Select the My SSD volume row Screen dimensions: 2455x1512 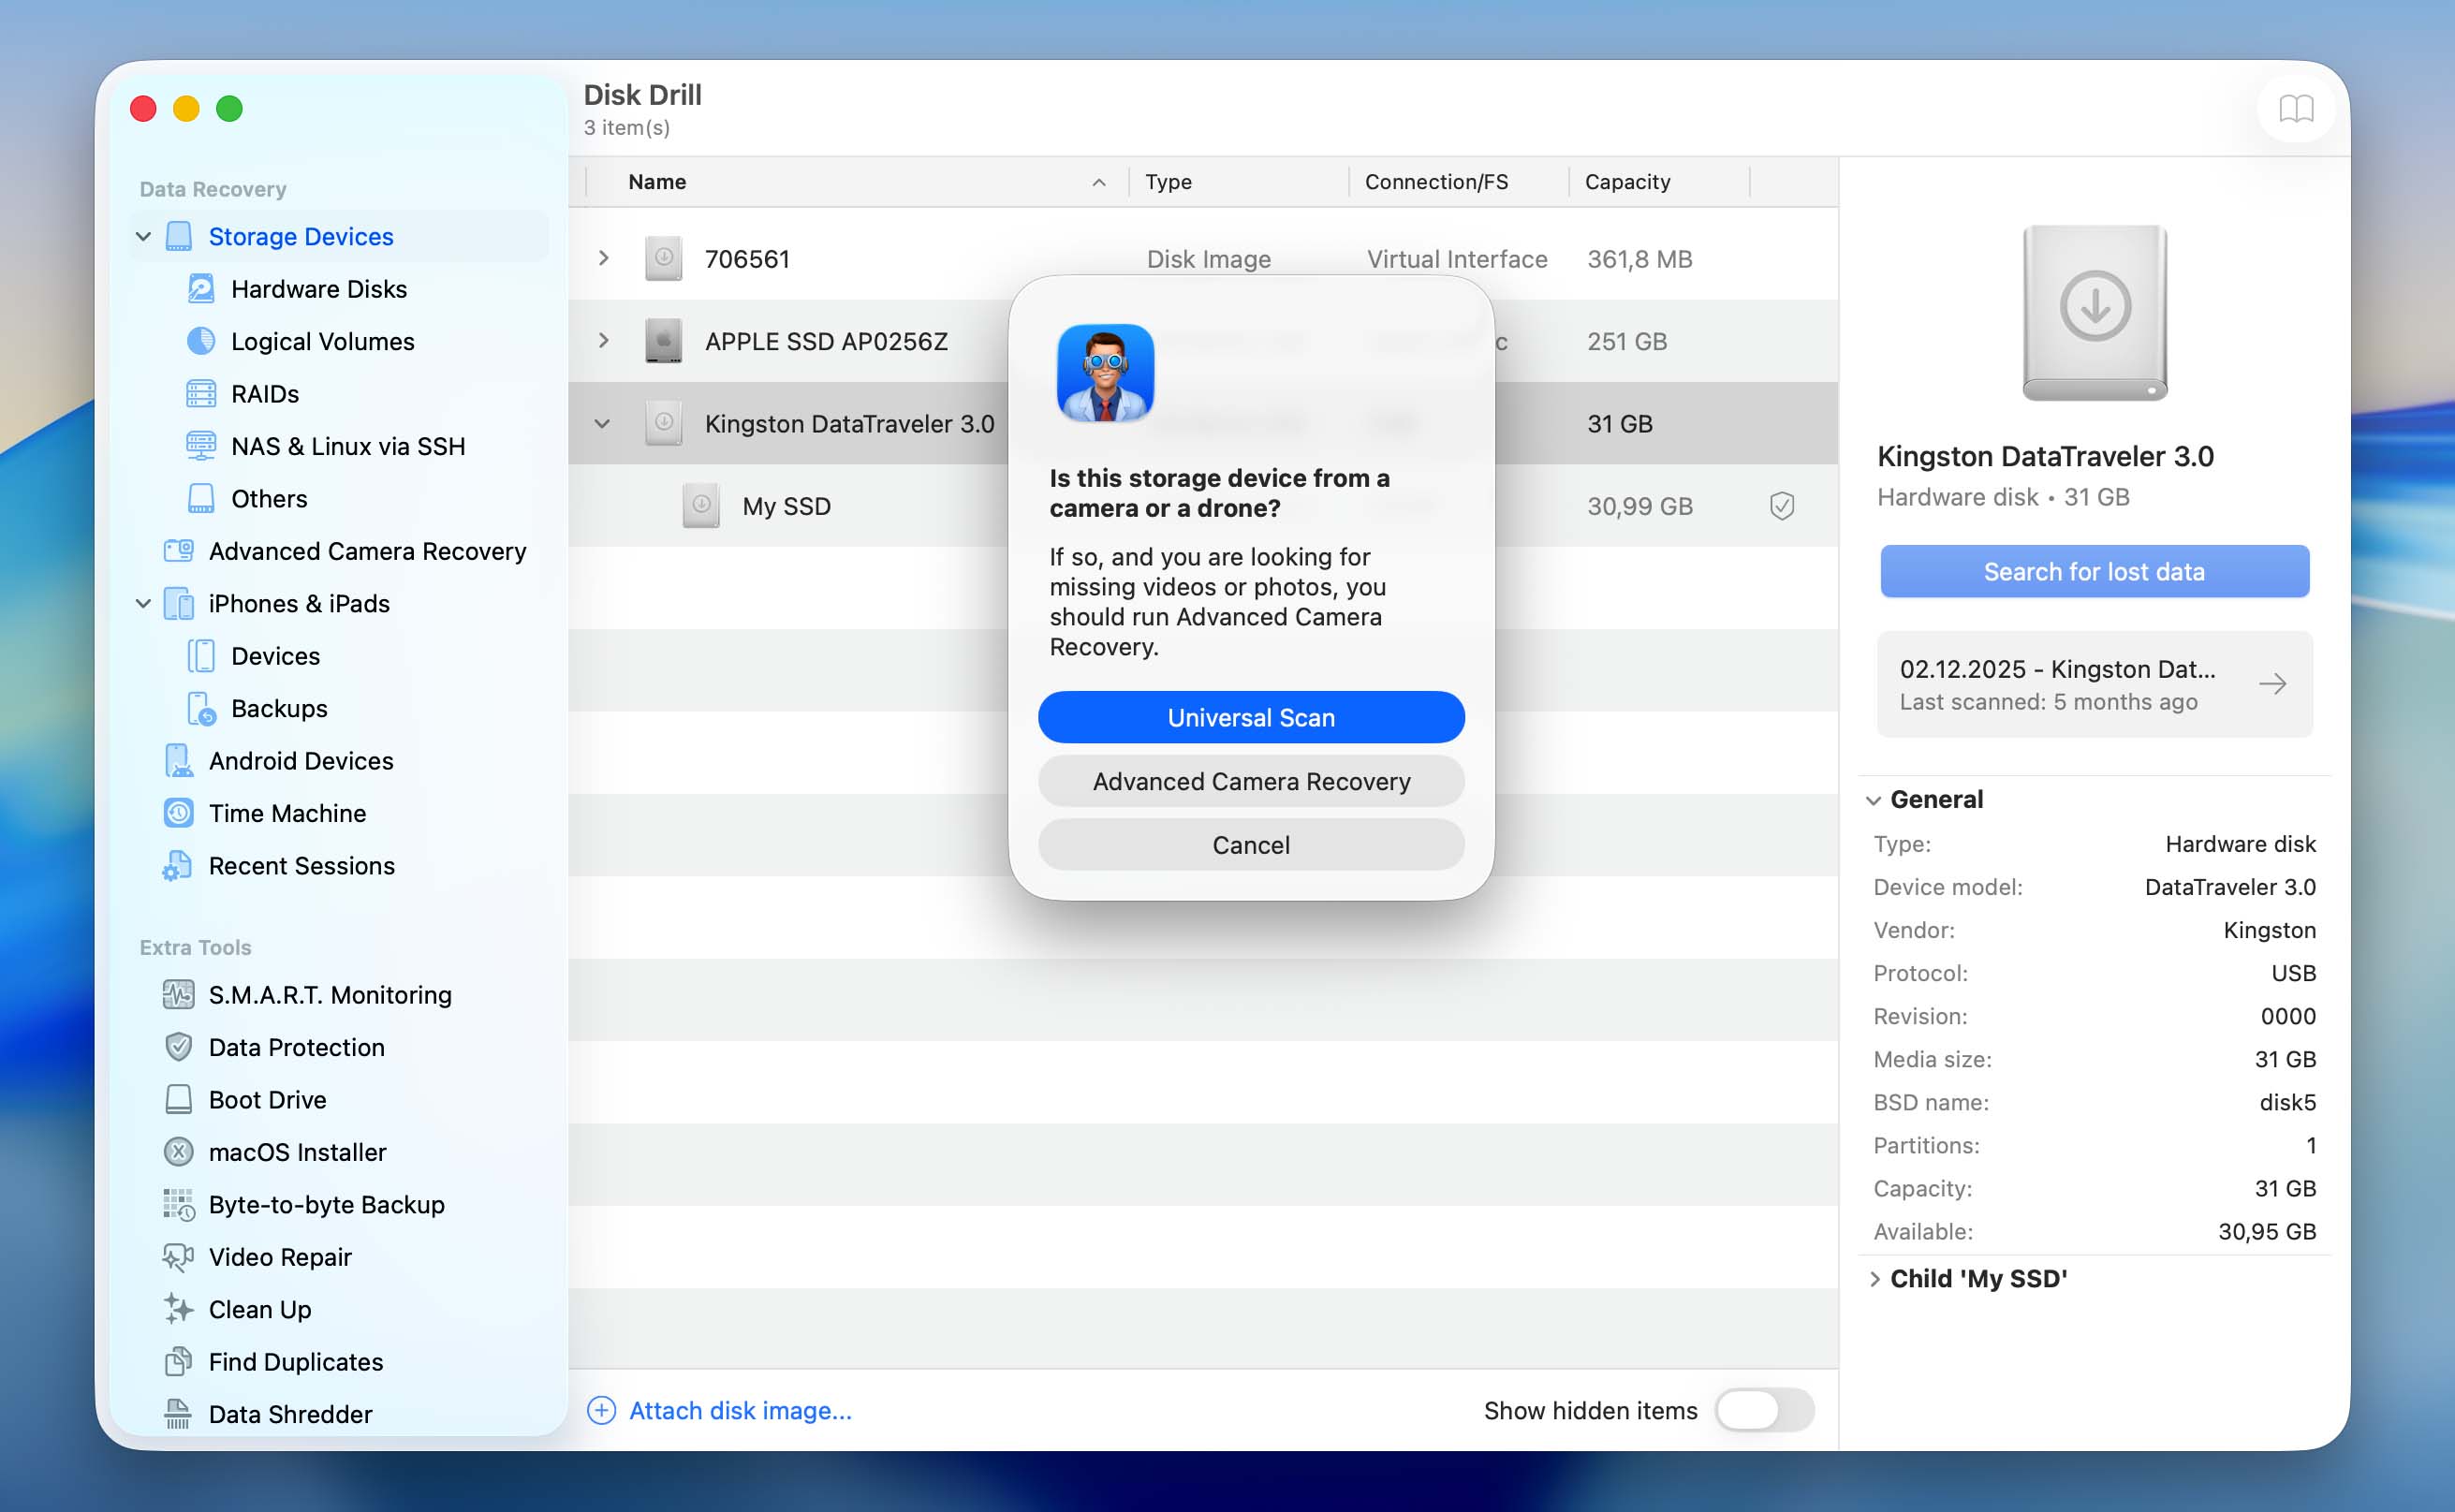[1203, 506]
